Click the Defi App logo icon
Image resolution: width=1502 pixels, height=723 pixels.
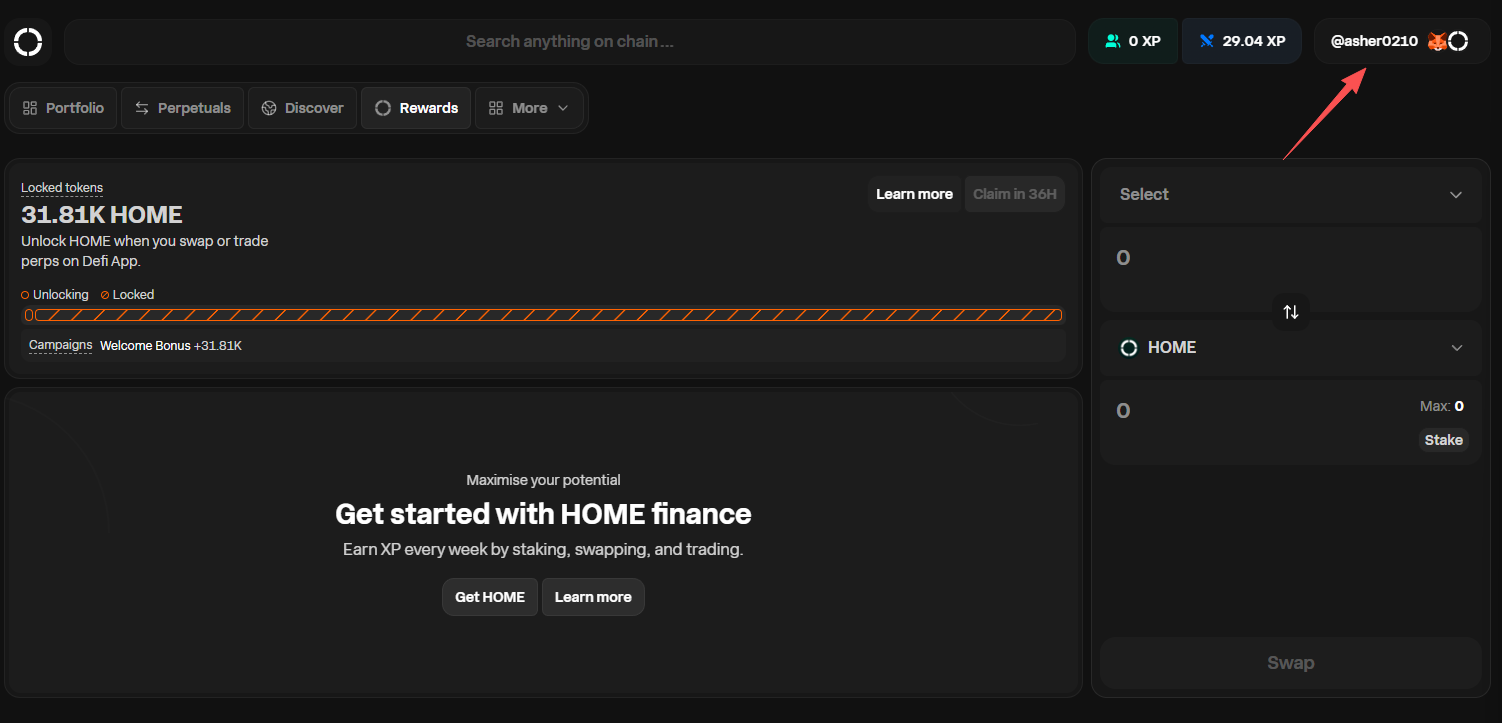tap(28, 42)
